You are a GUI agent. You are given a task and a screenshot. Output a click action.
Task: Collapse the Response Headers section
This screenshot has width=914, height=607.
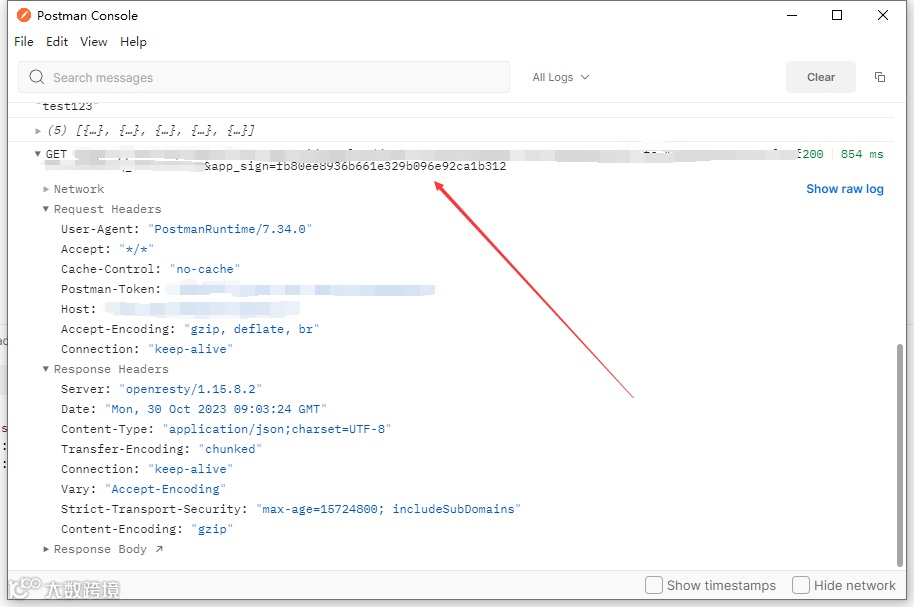pos(45,369)
